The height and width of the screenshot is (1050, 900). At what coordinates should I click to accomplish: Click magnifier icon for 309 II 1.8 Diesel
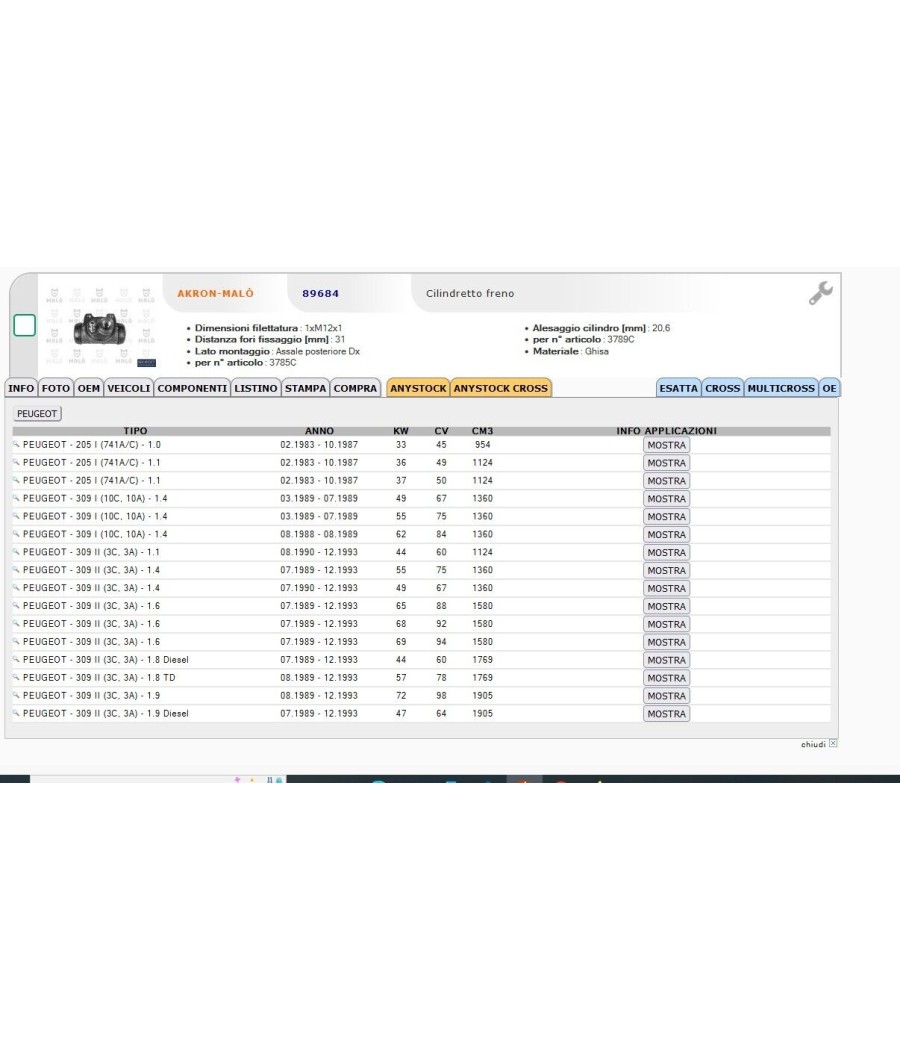[x=16, y=659]
